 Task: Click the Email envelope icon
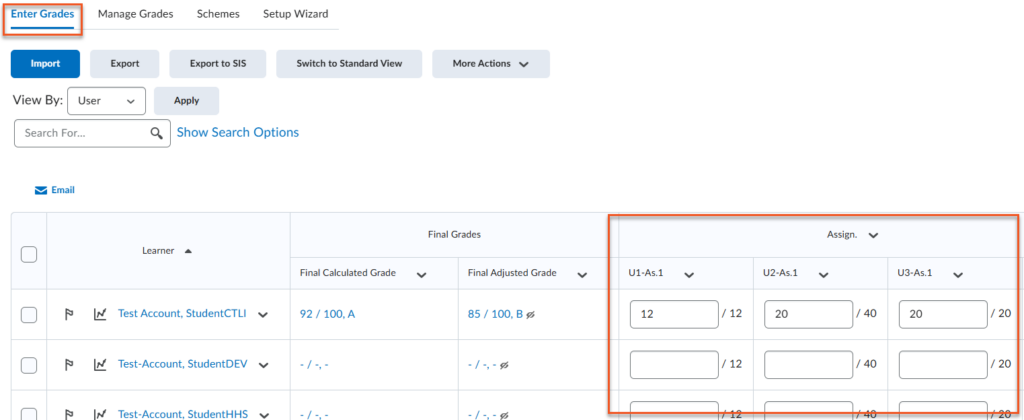[x=41, y=190]
